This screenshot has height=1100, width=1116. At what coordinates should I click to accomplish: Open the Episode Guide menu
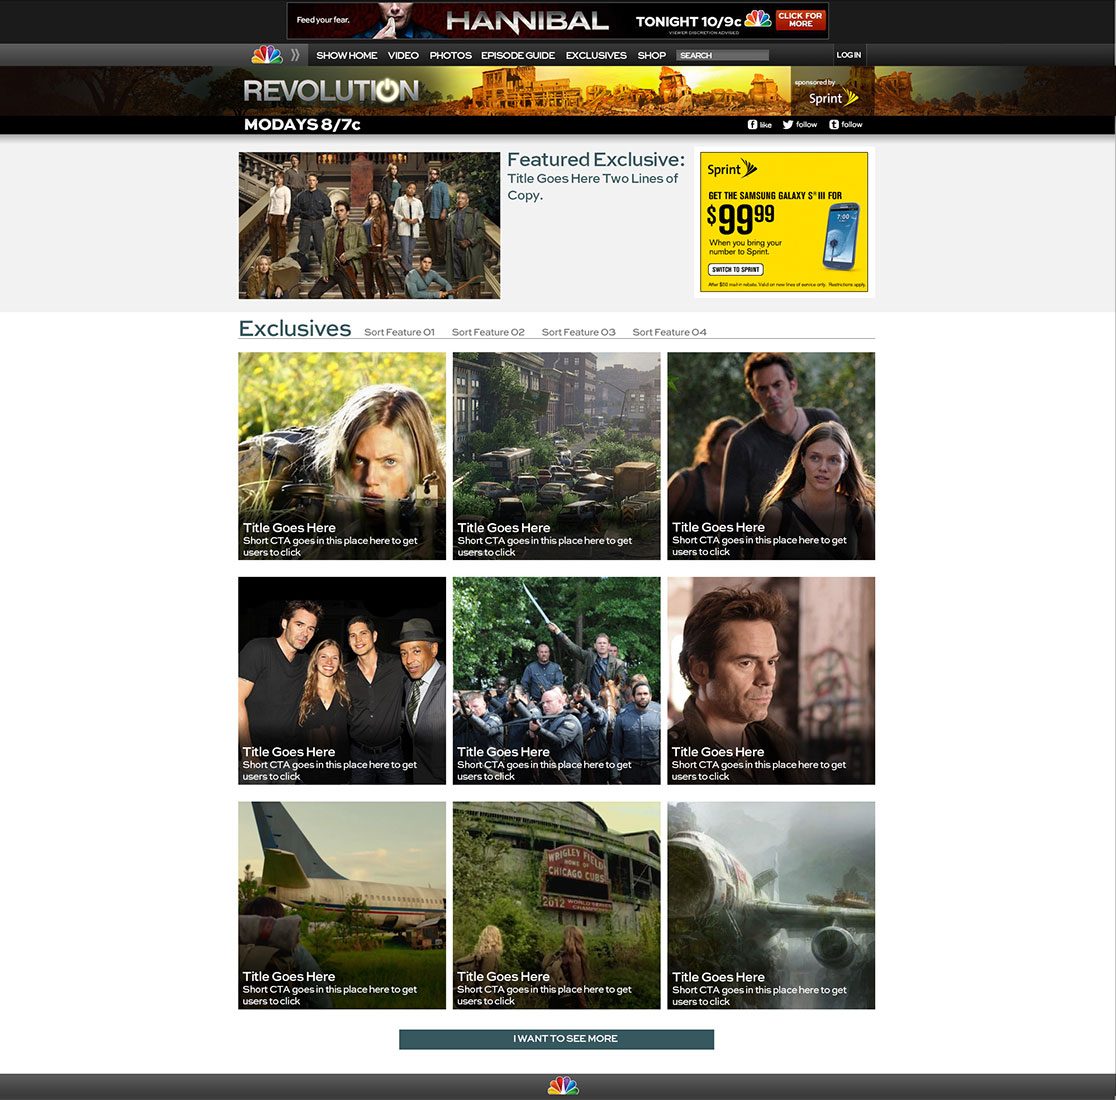pyautogui.click(x=518, y=55)
